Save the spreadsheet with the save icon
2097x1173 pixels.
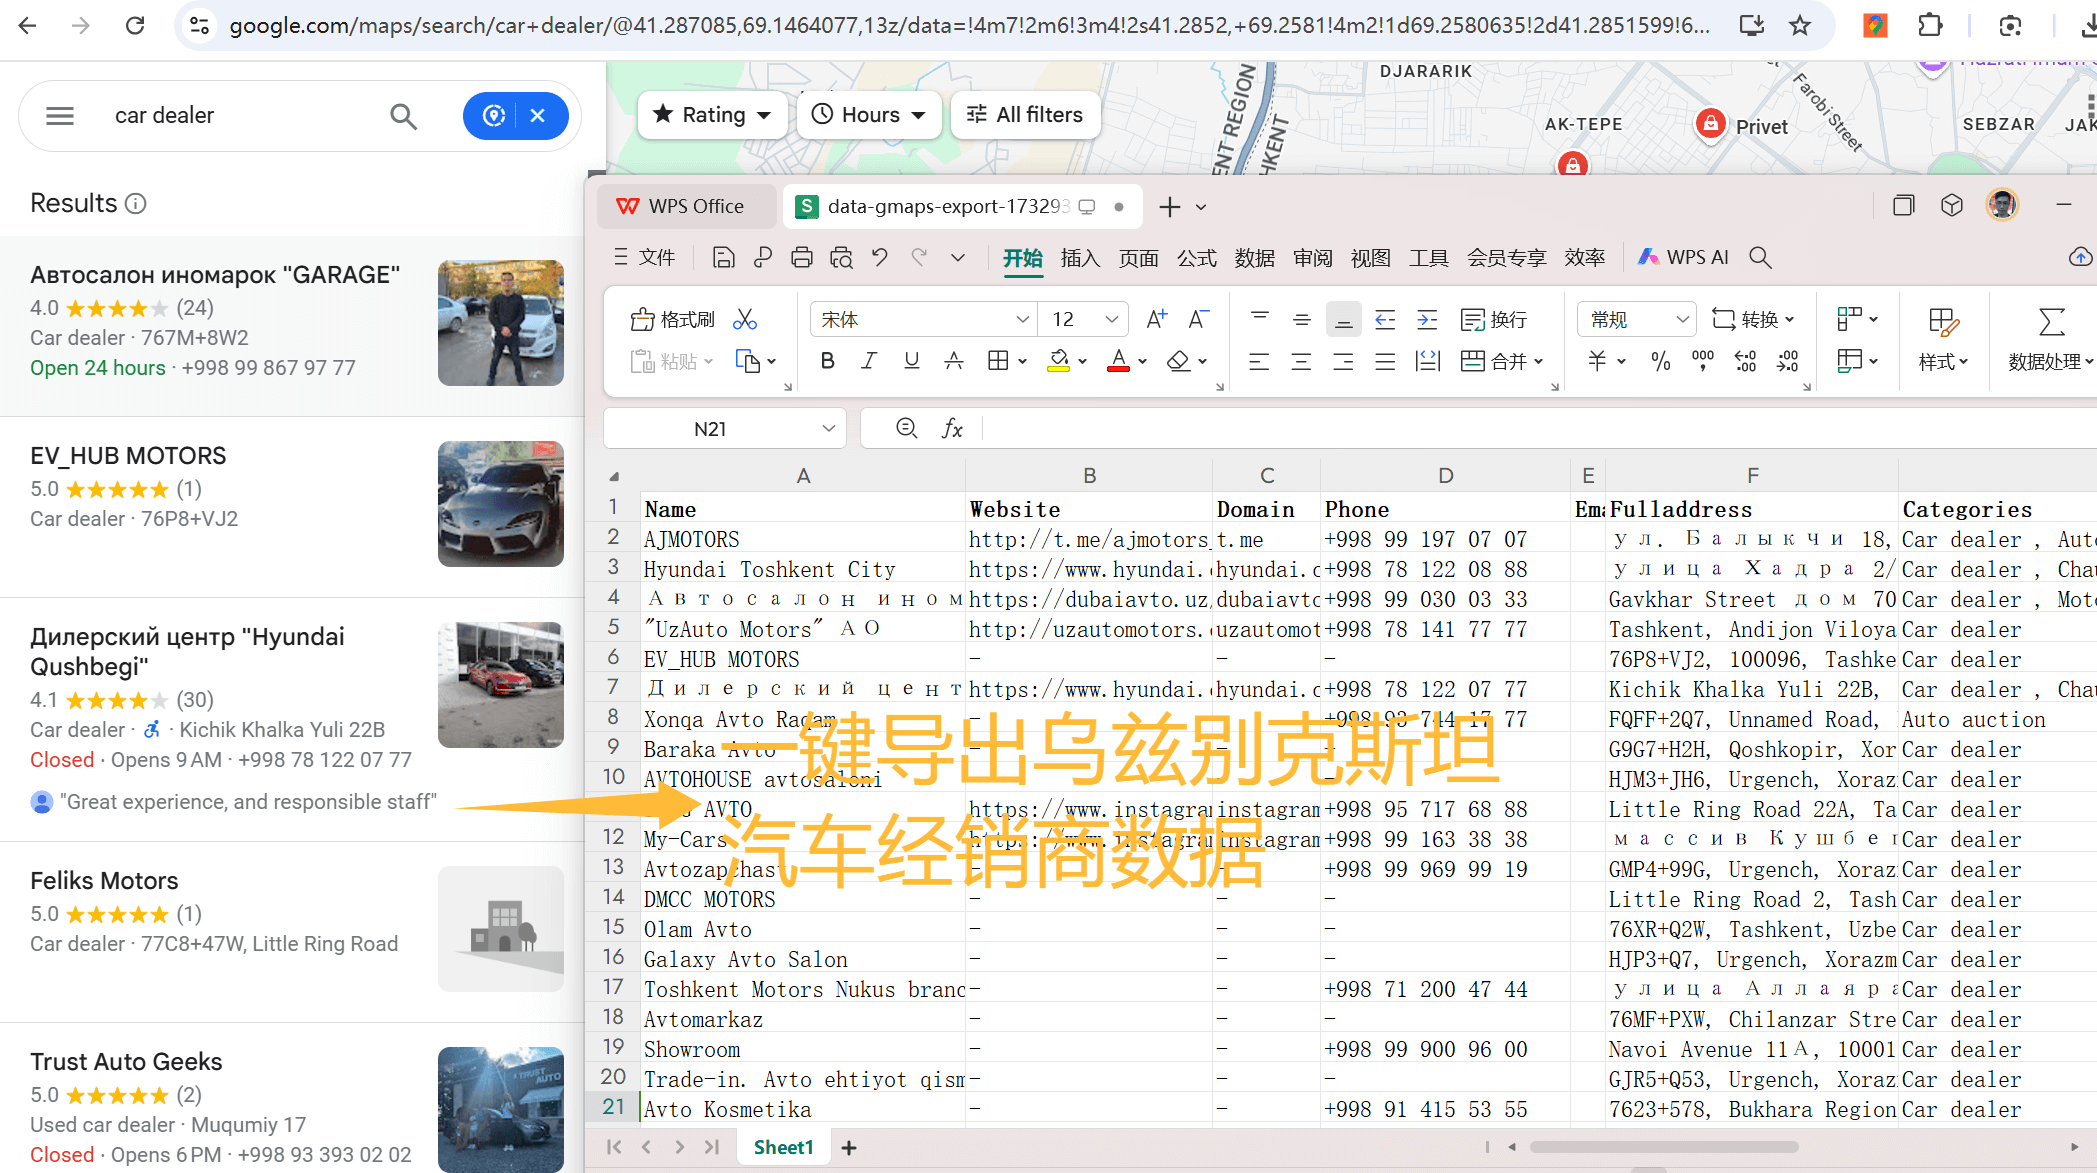pos(723,258)
